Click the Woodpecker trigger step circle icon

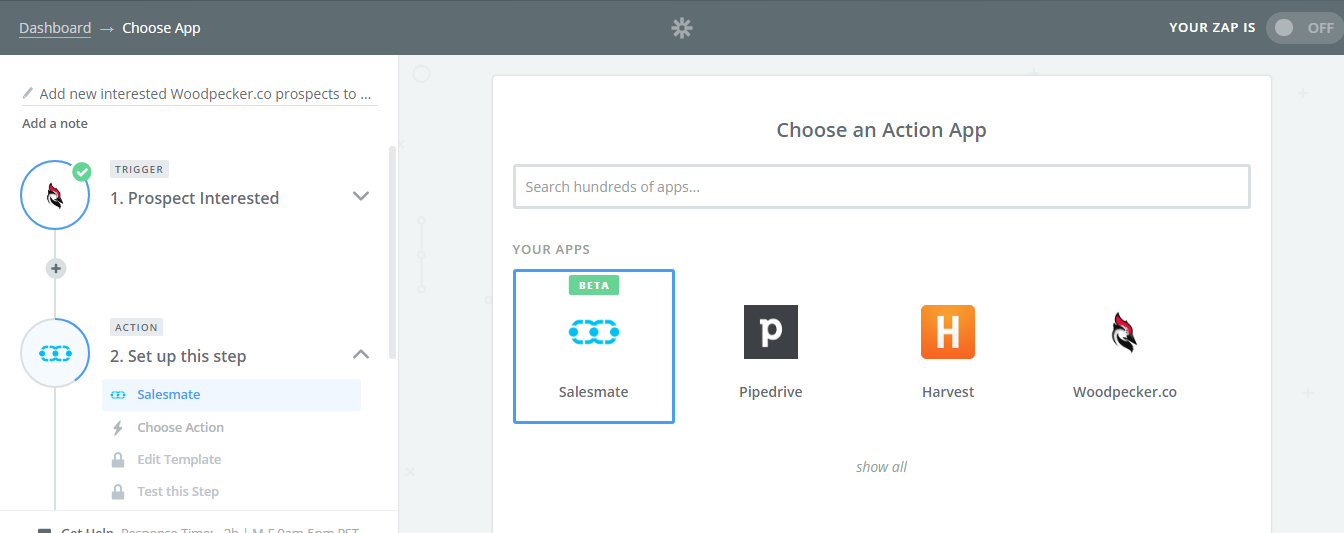click(x=56, y=195)
